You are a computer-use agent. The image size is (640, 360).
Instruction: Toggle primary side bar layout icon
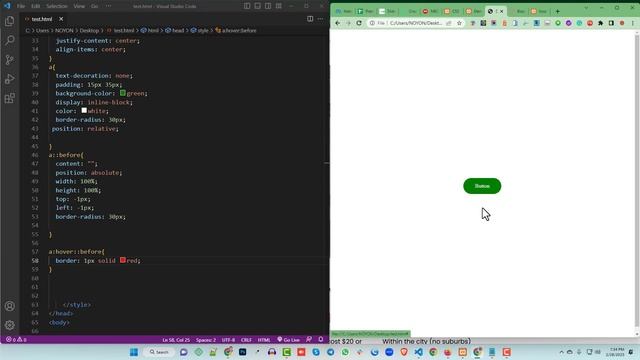click(x=247, y=6)
